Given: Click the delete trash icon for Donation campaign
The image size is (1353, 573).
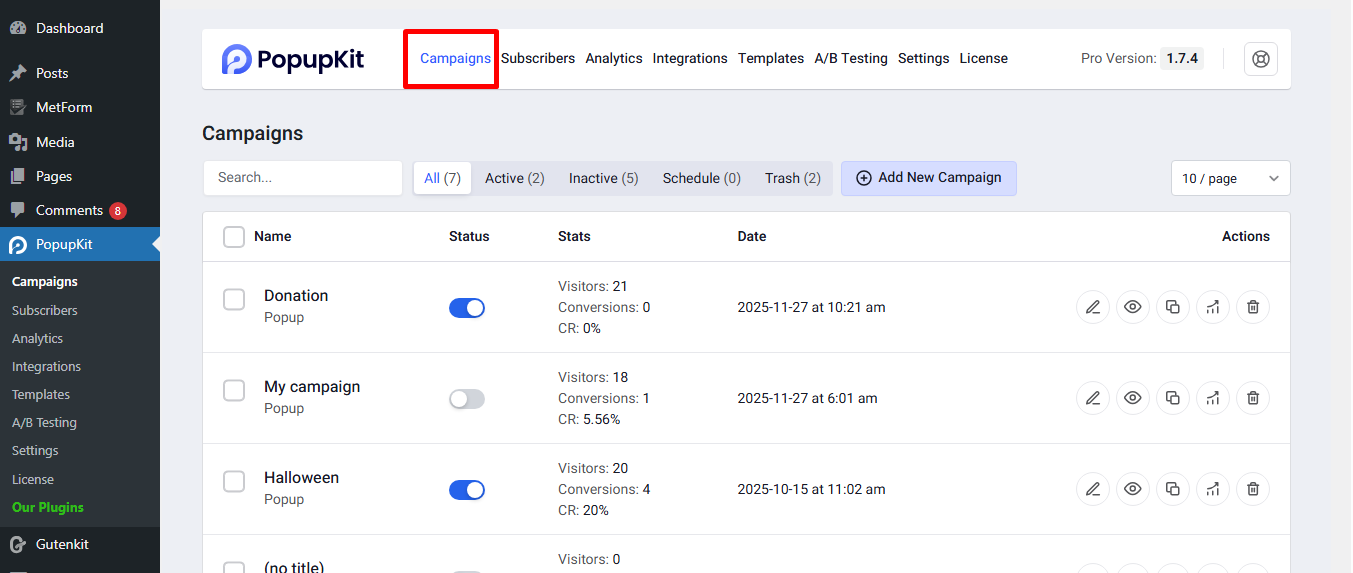Looking at the screenshot, I should 1252,307.
